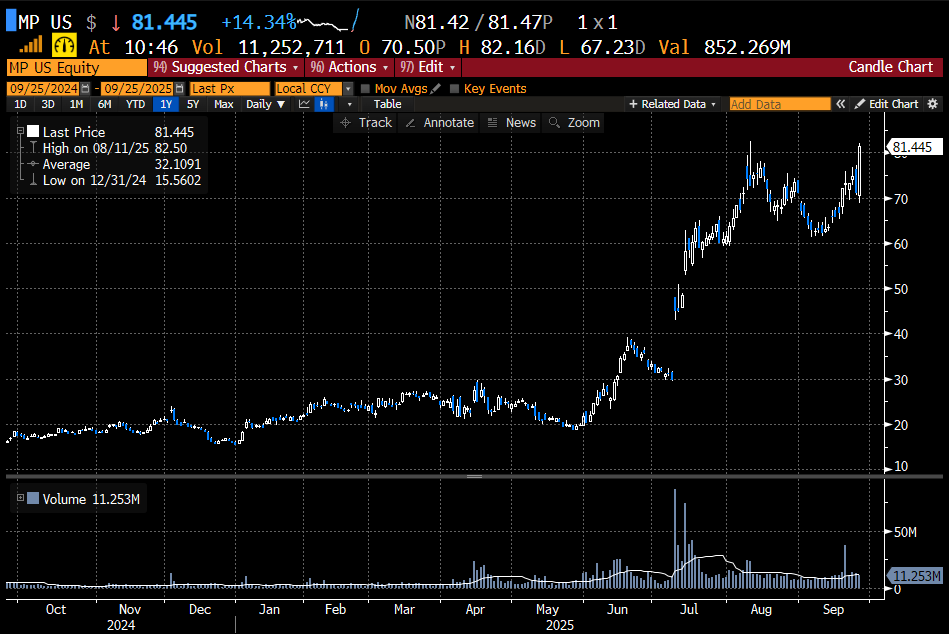
Task: Open the Suggested Charts dropdown
Action: 226,67
